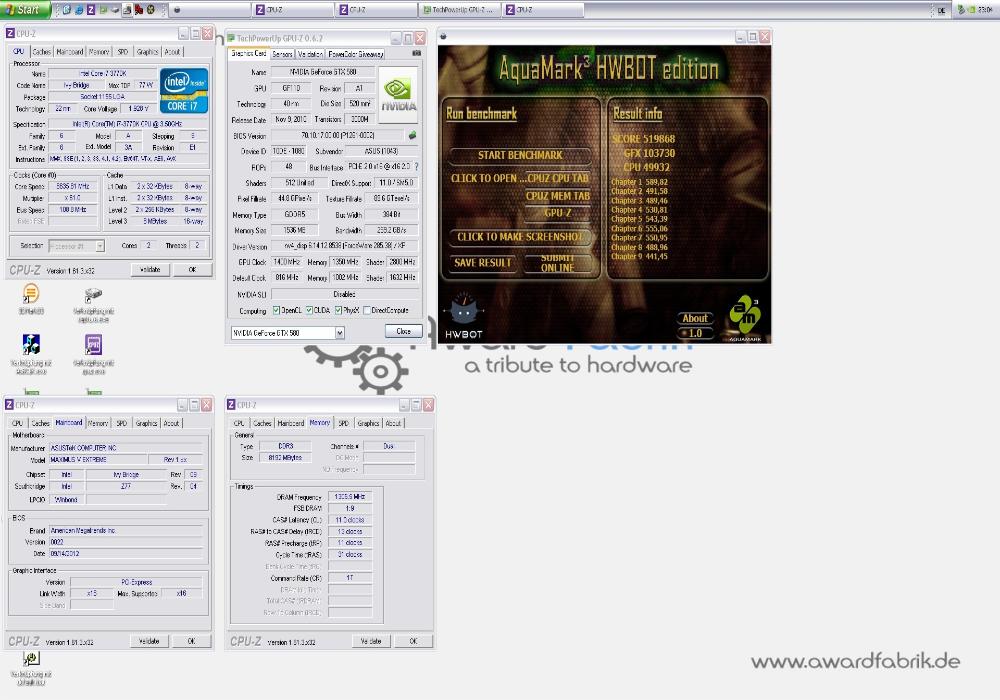Image resolution: width=1000 pixels, height=700 pixels.
Task: Click the GFX 103730 result text
Action: pos(649,153)
